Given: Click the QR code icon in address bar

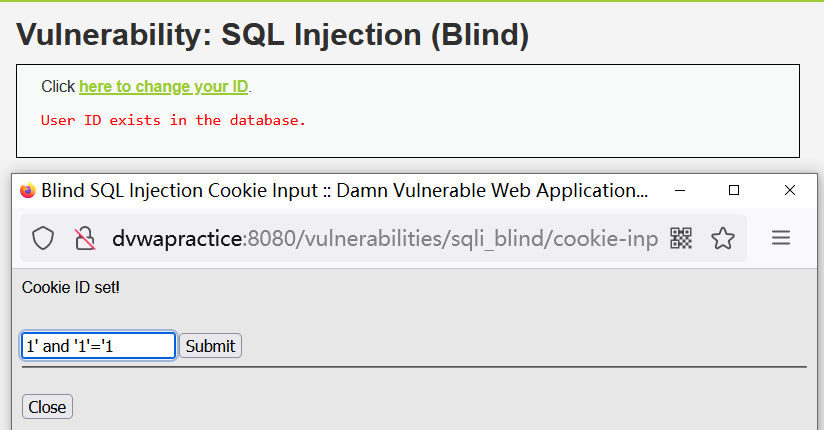Looking at the screenshot, I should pyautogui.click(x=681, y=239).
